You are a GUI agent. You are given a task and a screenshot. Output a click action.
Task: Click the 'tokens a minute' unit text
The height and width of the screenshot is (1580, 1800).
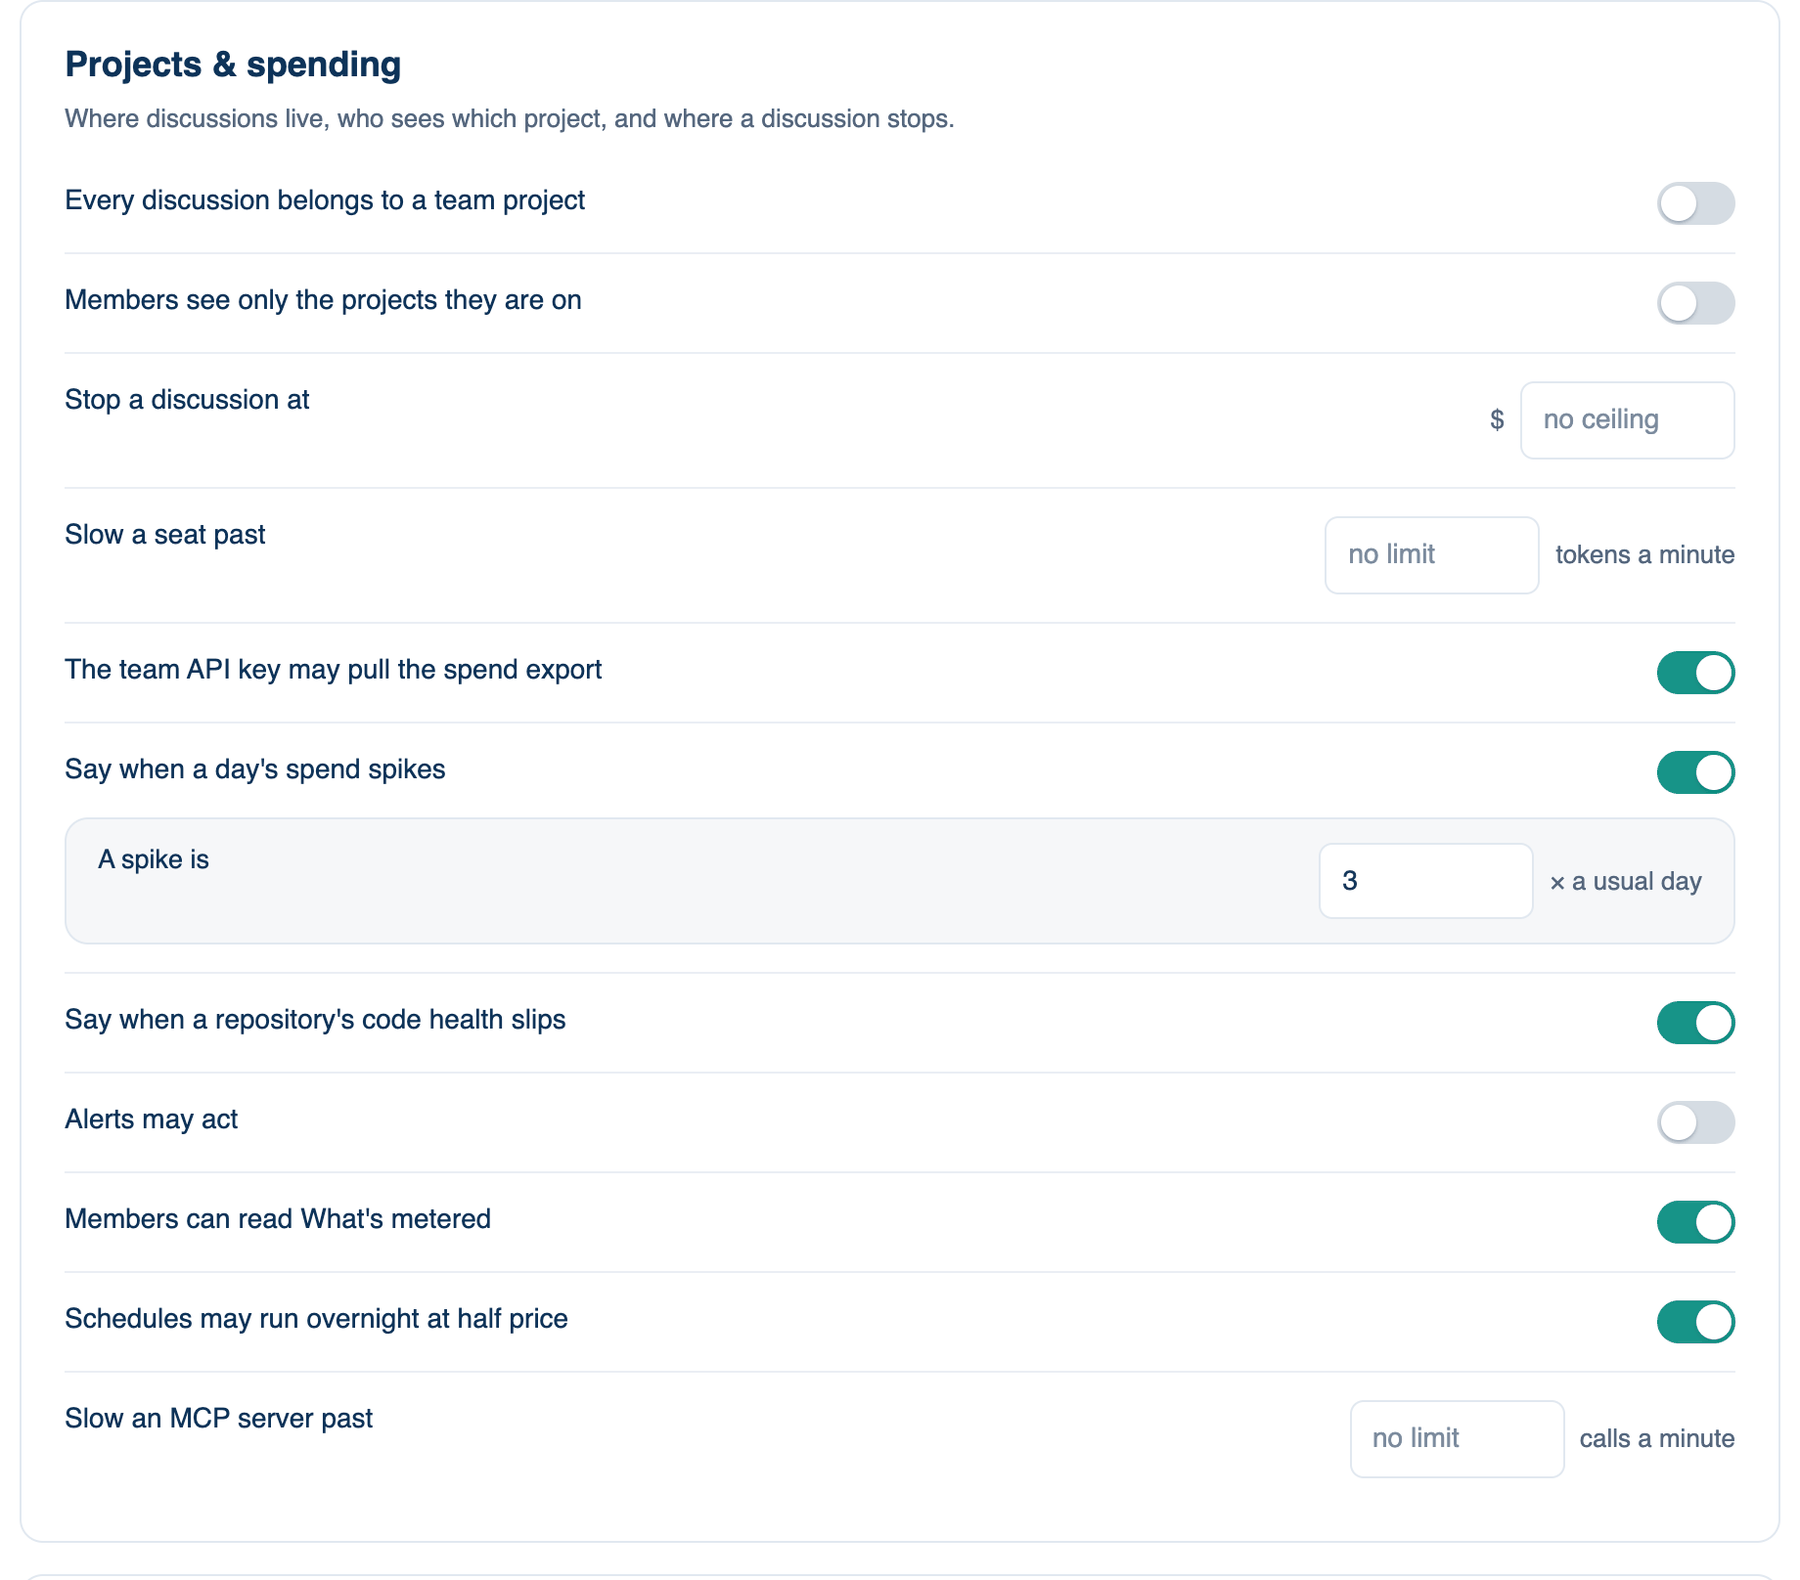click(1645, 555)
